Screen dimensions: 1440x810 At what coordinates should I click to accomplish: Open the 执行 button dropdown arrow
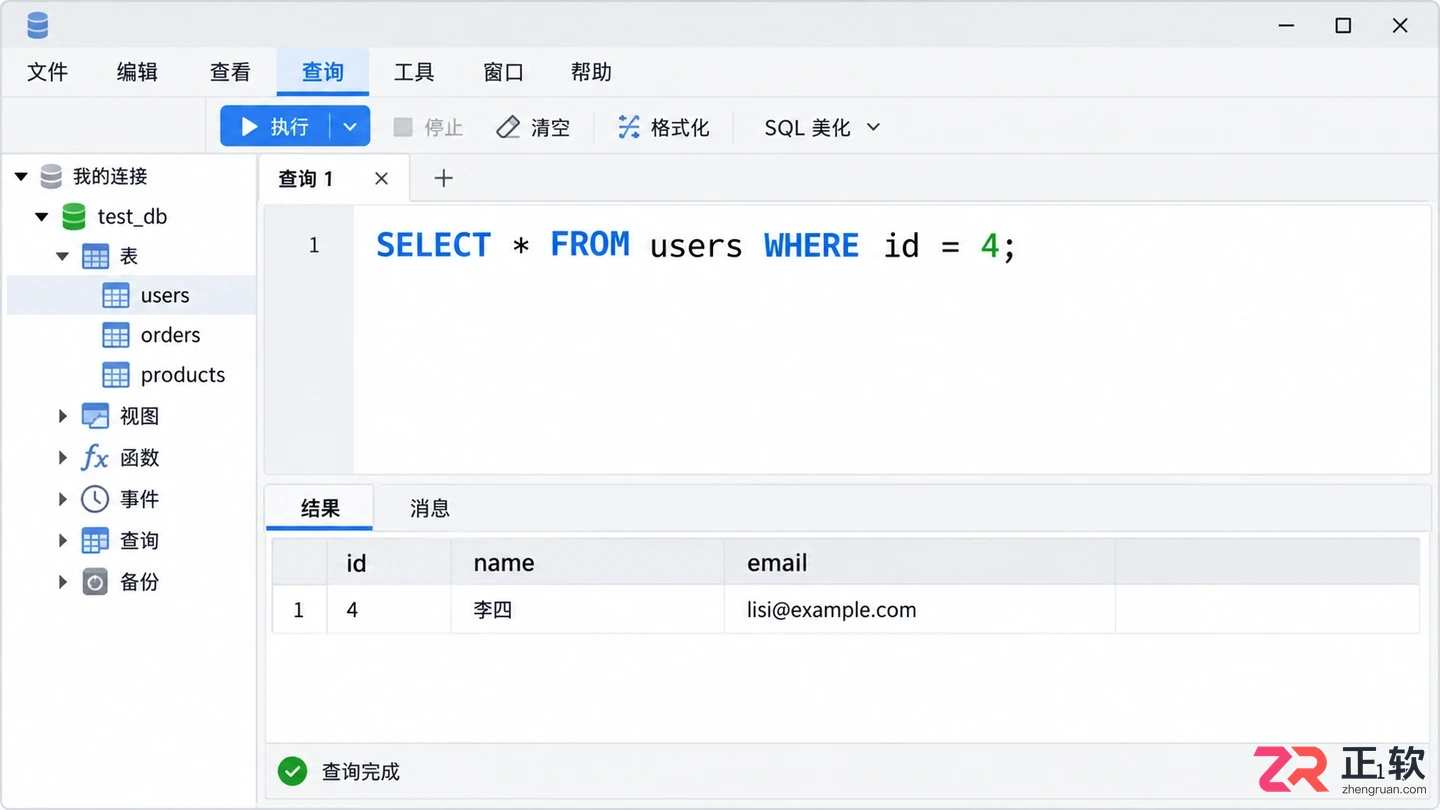click(x=350, y=127)
